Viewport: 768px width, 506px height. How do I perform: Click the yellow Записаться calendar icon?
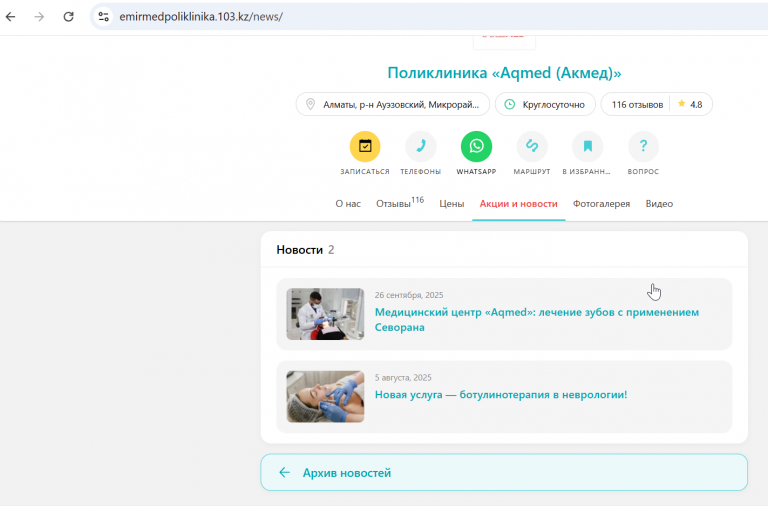(365, 146)
